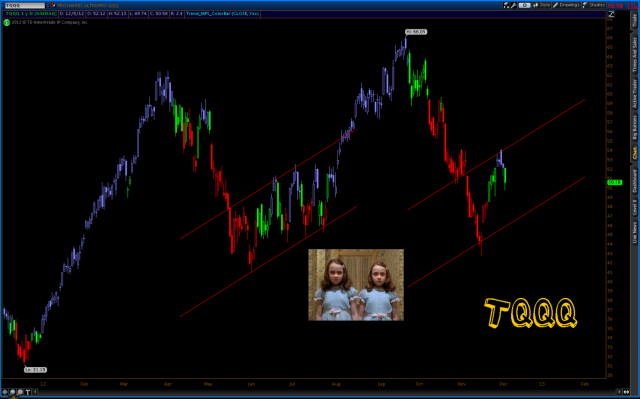Click the first round icon in bottom-left toolbar
The width and height of the screenshot is (640, 399).
(5, 392)
